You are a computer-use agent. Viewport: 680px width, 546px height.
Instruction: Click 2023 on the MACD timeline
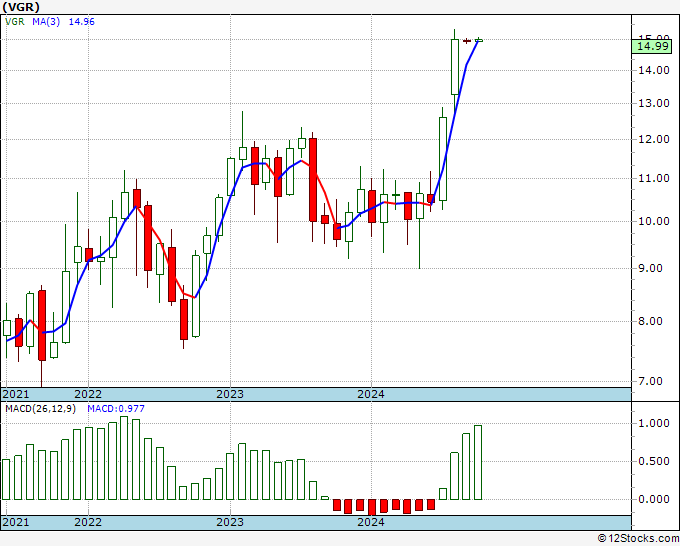[230, 522]
